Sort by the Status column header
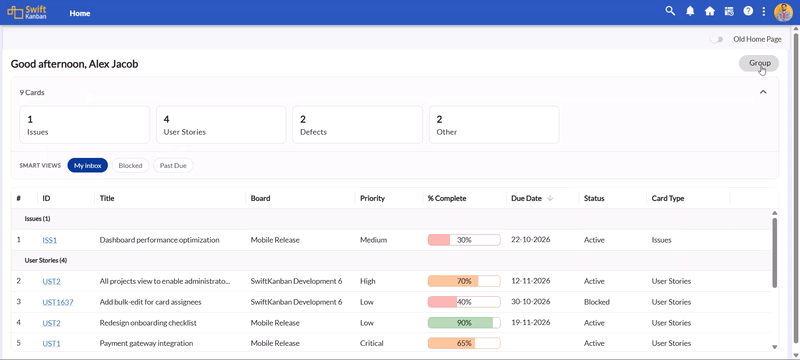This screenshot has height=360, width=800. pyautogui.click(x=594, y=198)
